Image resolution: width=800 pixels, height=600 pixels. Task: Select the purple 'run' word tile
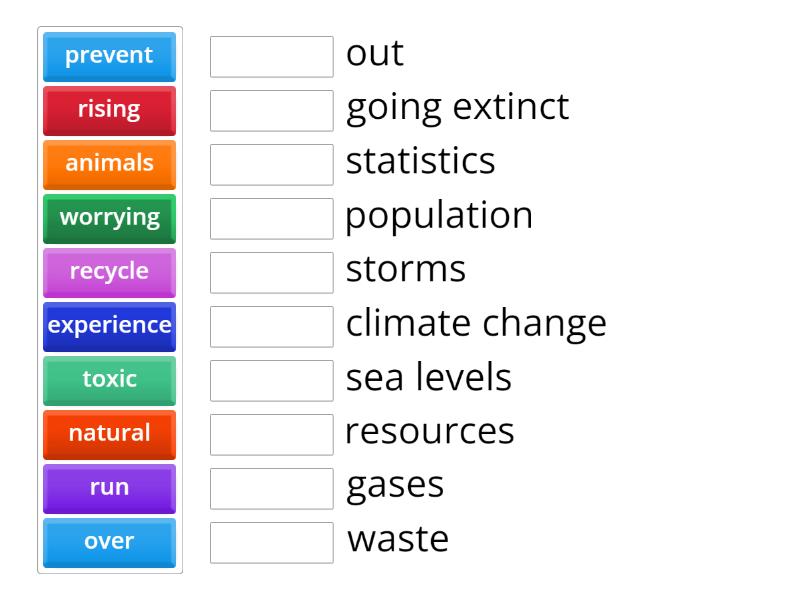[x=109, y=488]
